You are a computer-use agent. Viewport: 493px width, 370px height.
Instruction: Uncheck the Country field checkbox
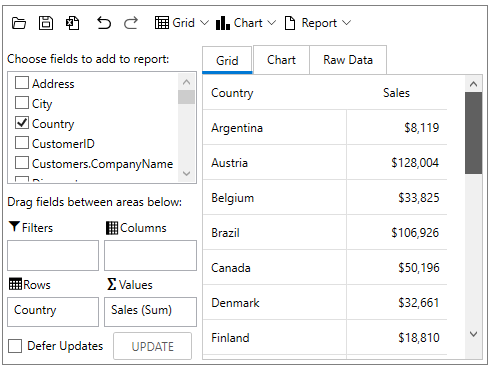(22, 123)
